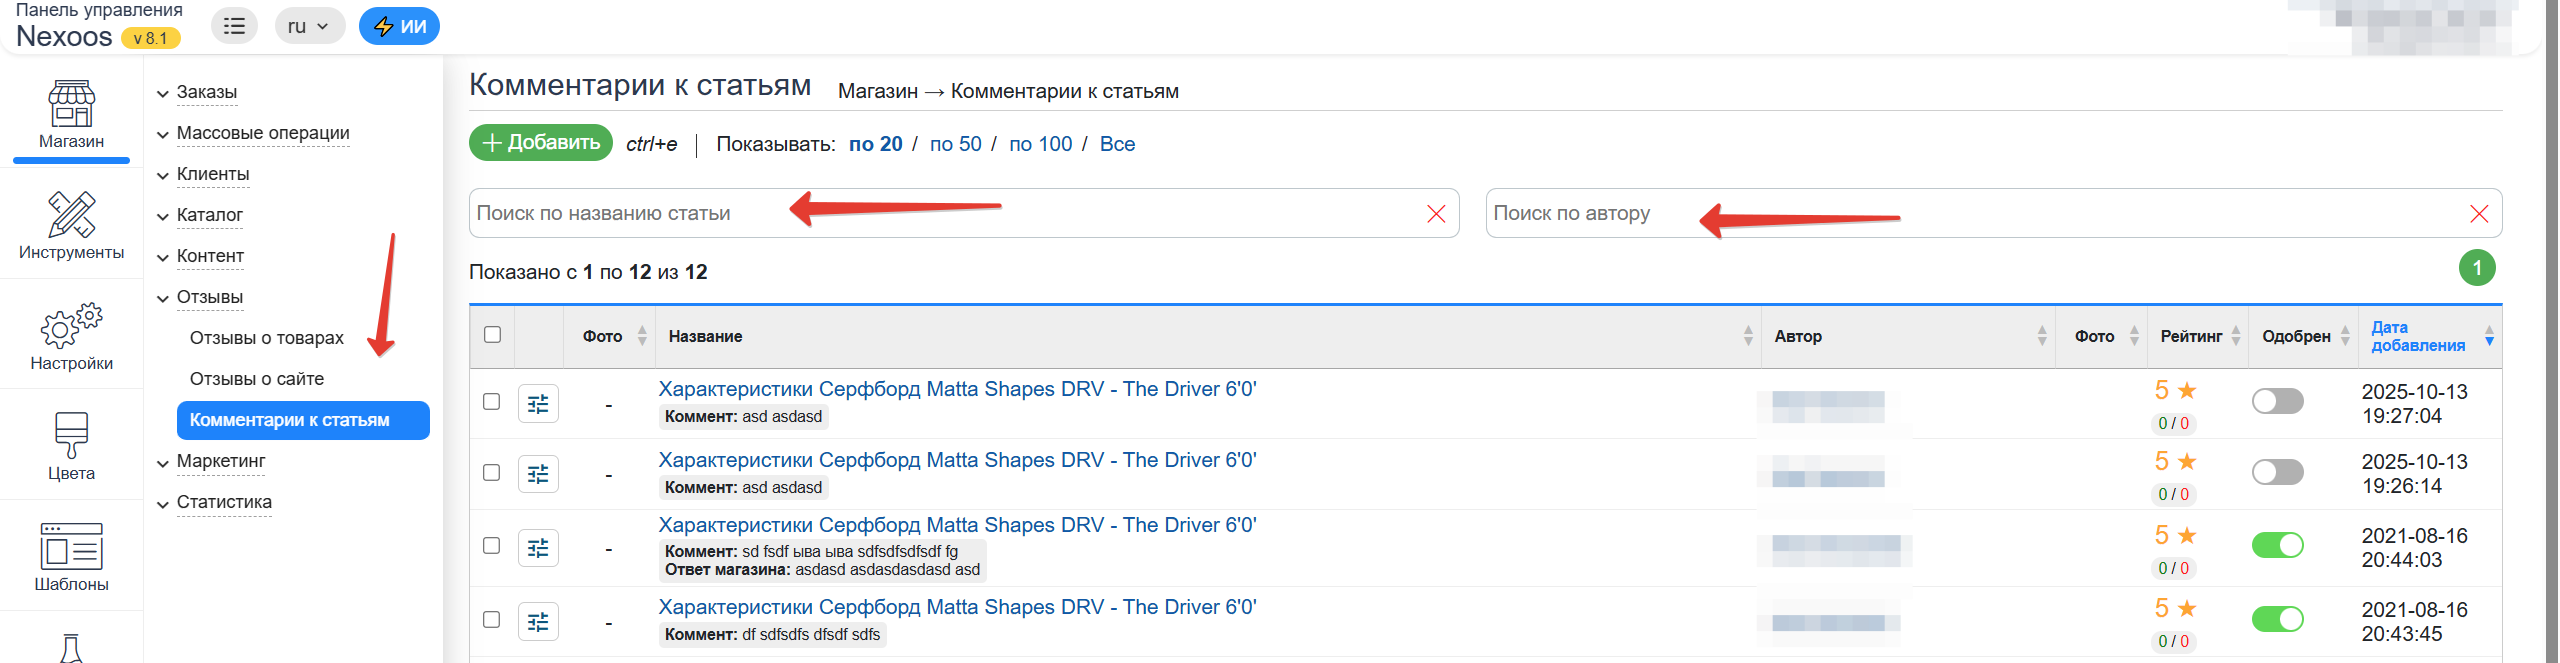The image size is (2560, 663).
Task: Disable approval toggle on 2021-08-16 20:44:03 comment
Action: point(2277,545)
